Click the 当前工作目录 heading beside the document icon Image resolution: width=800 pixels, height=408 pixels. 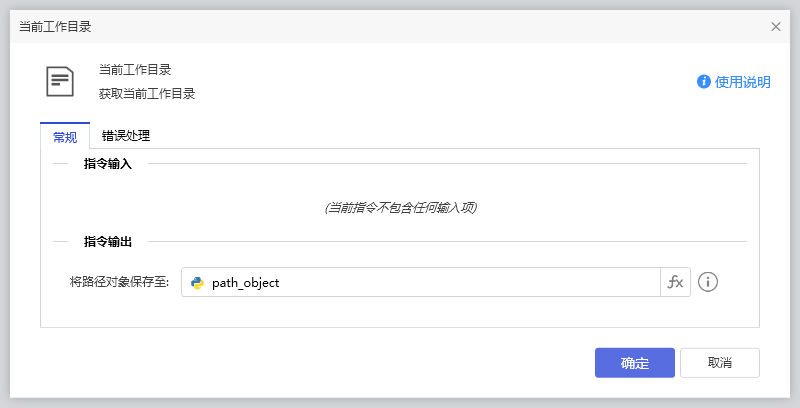click(134, 70)
